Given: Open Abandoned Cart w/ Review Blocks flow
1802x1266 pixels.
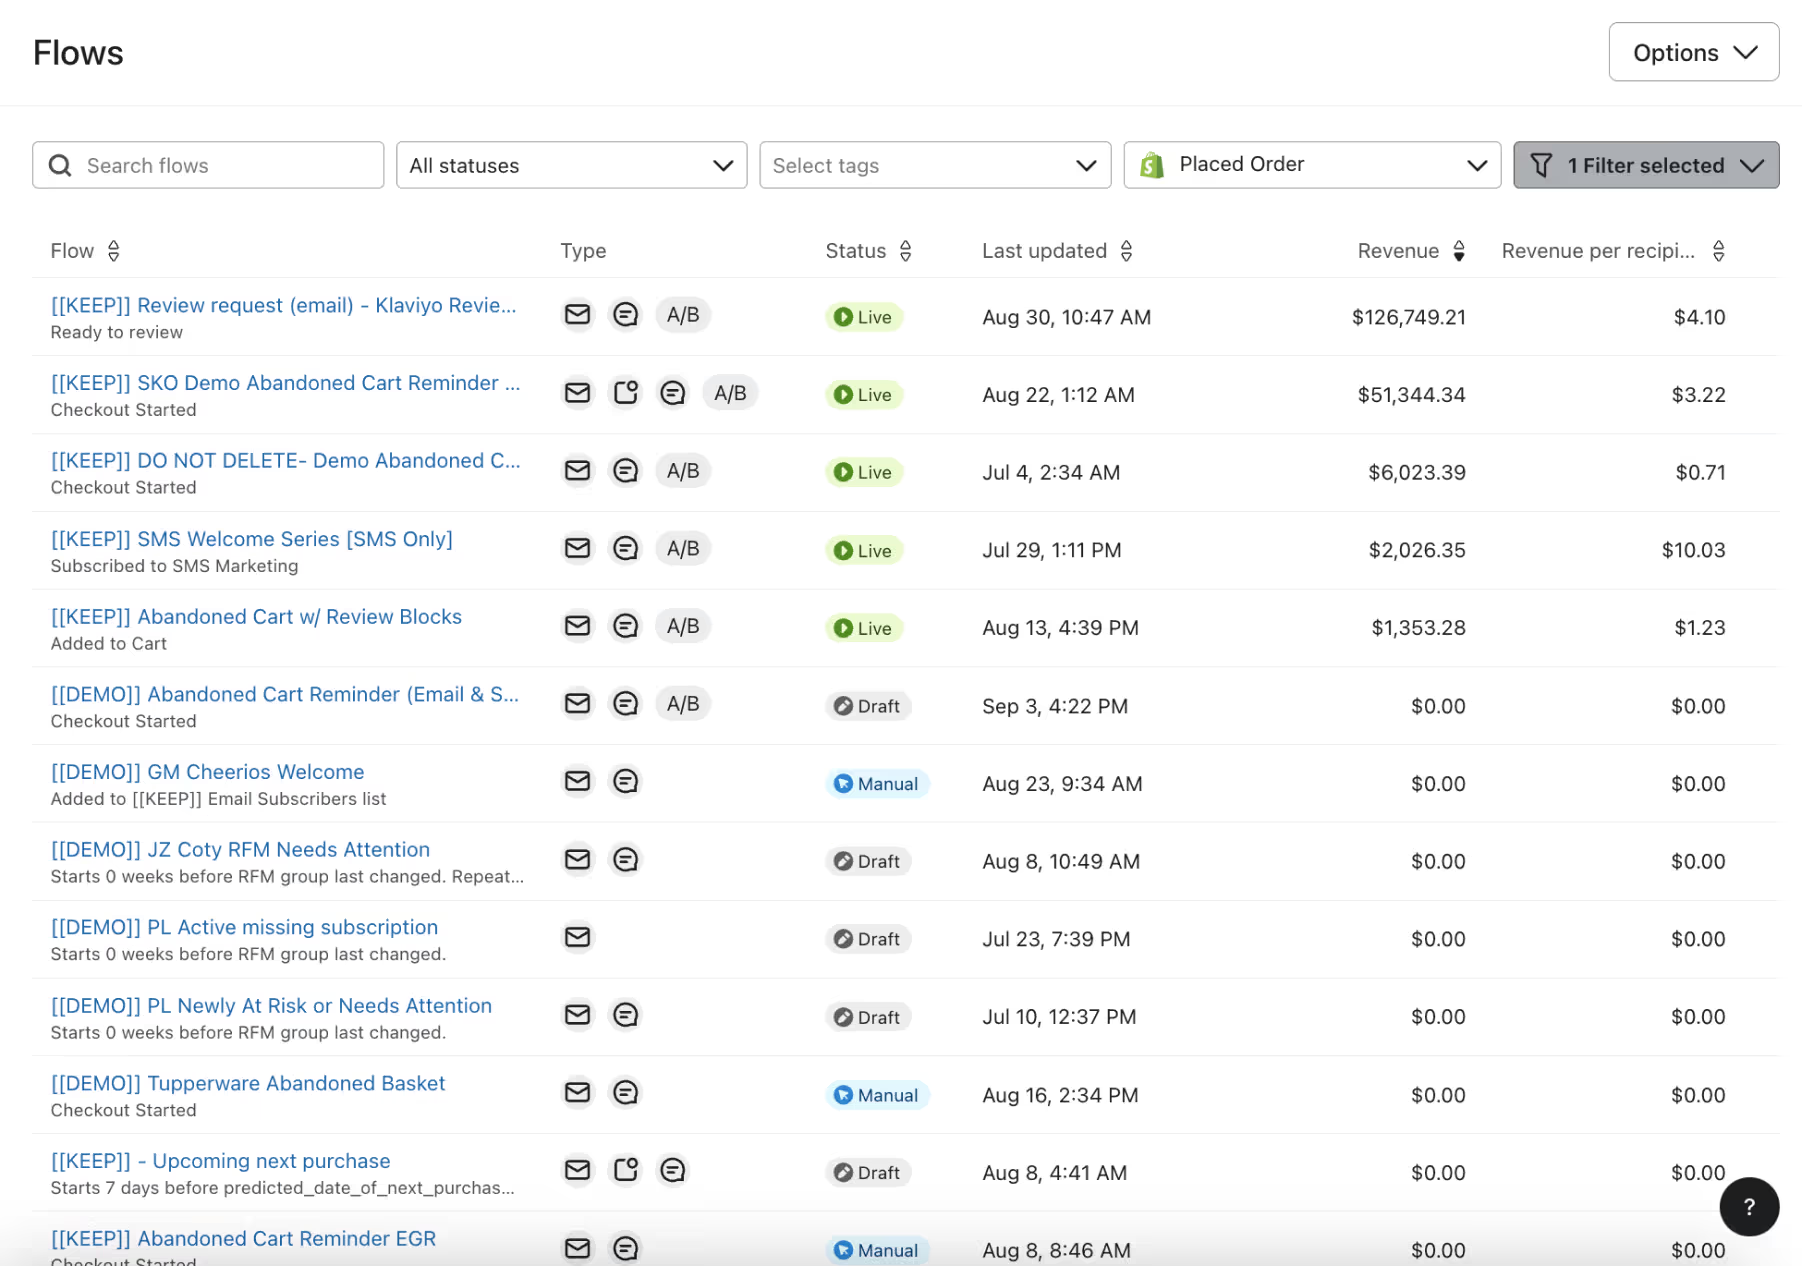Looking at the screenshot, I should (256, 617).
